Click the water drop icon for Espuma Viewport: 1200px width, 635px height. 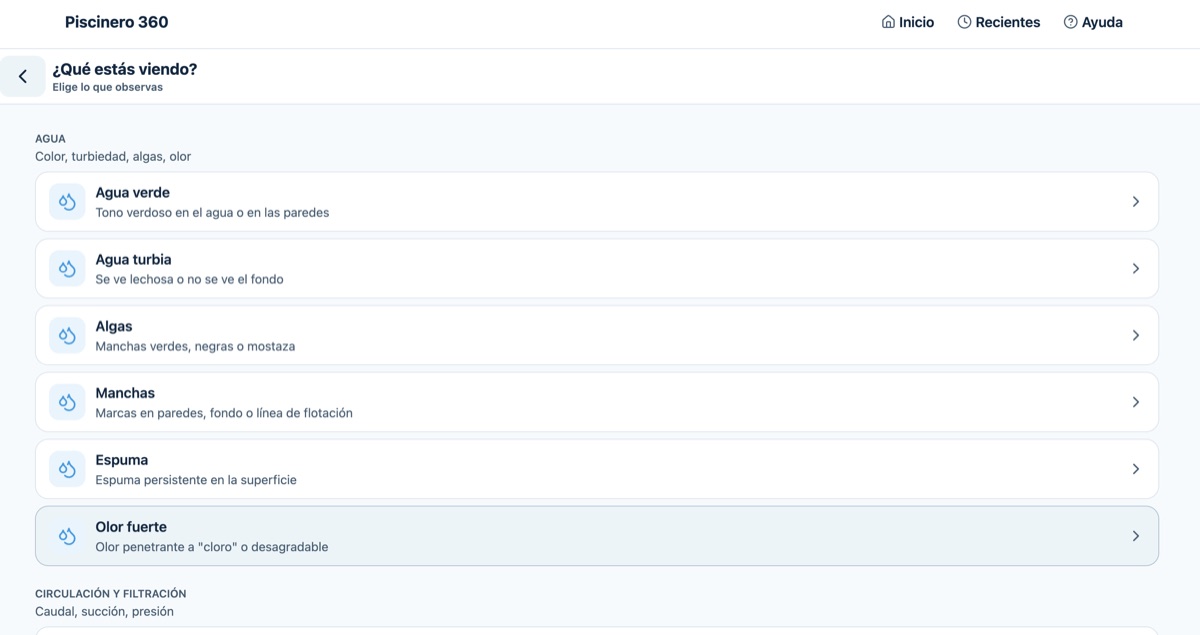pyautogui.click(x=67, y=469)
